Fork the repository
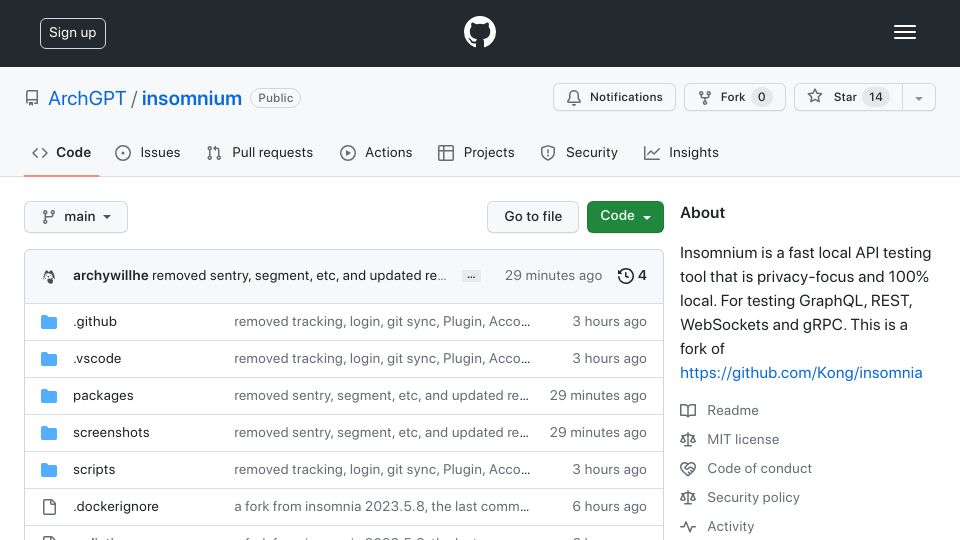Screen dimensions: 960x540 click(735, 97)
